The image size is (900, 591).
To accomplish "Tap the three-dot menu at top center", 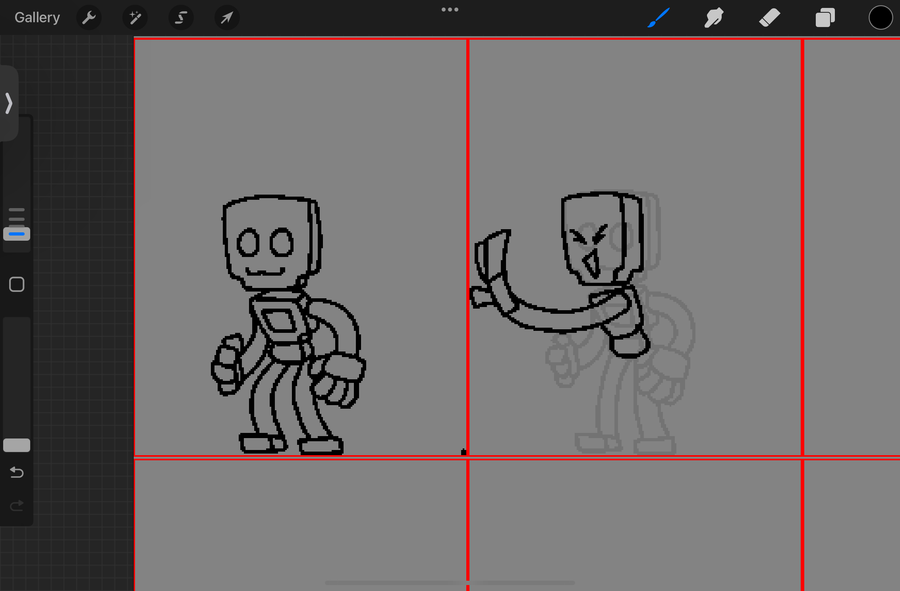I will click(450, 10).
